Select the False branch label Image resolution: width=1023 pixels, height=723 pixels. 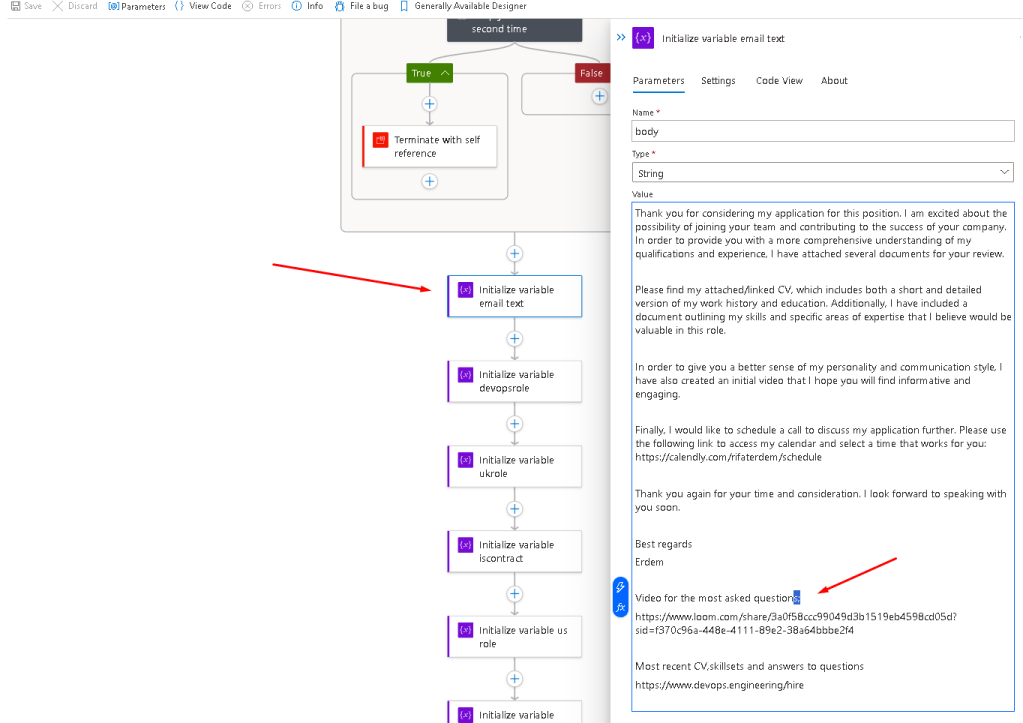[x=592, y=73]
